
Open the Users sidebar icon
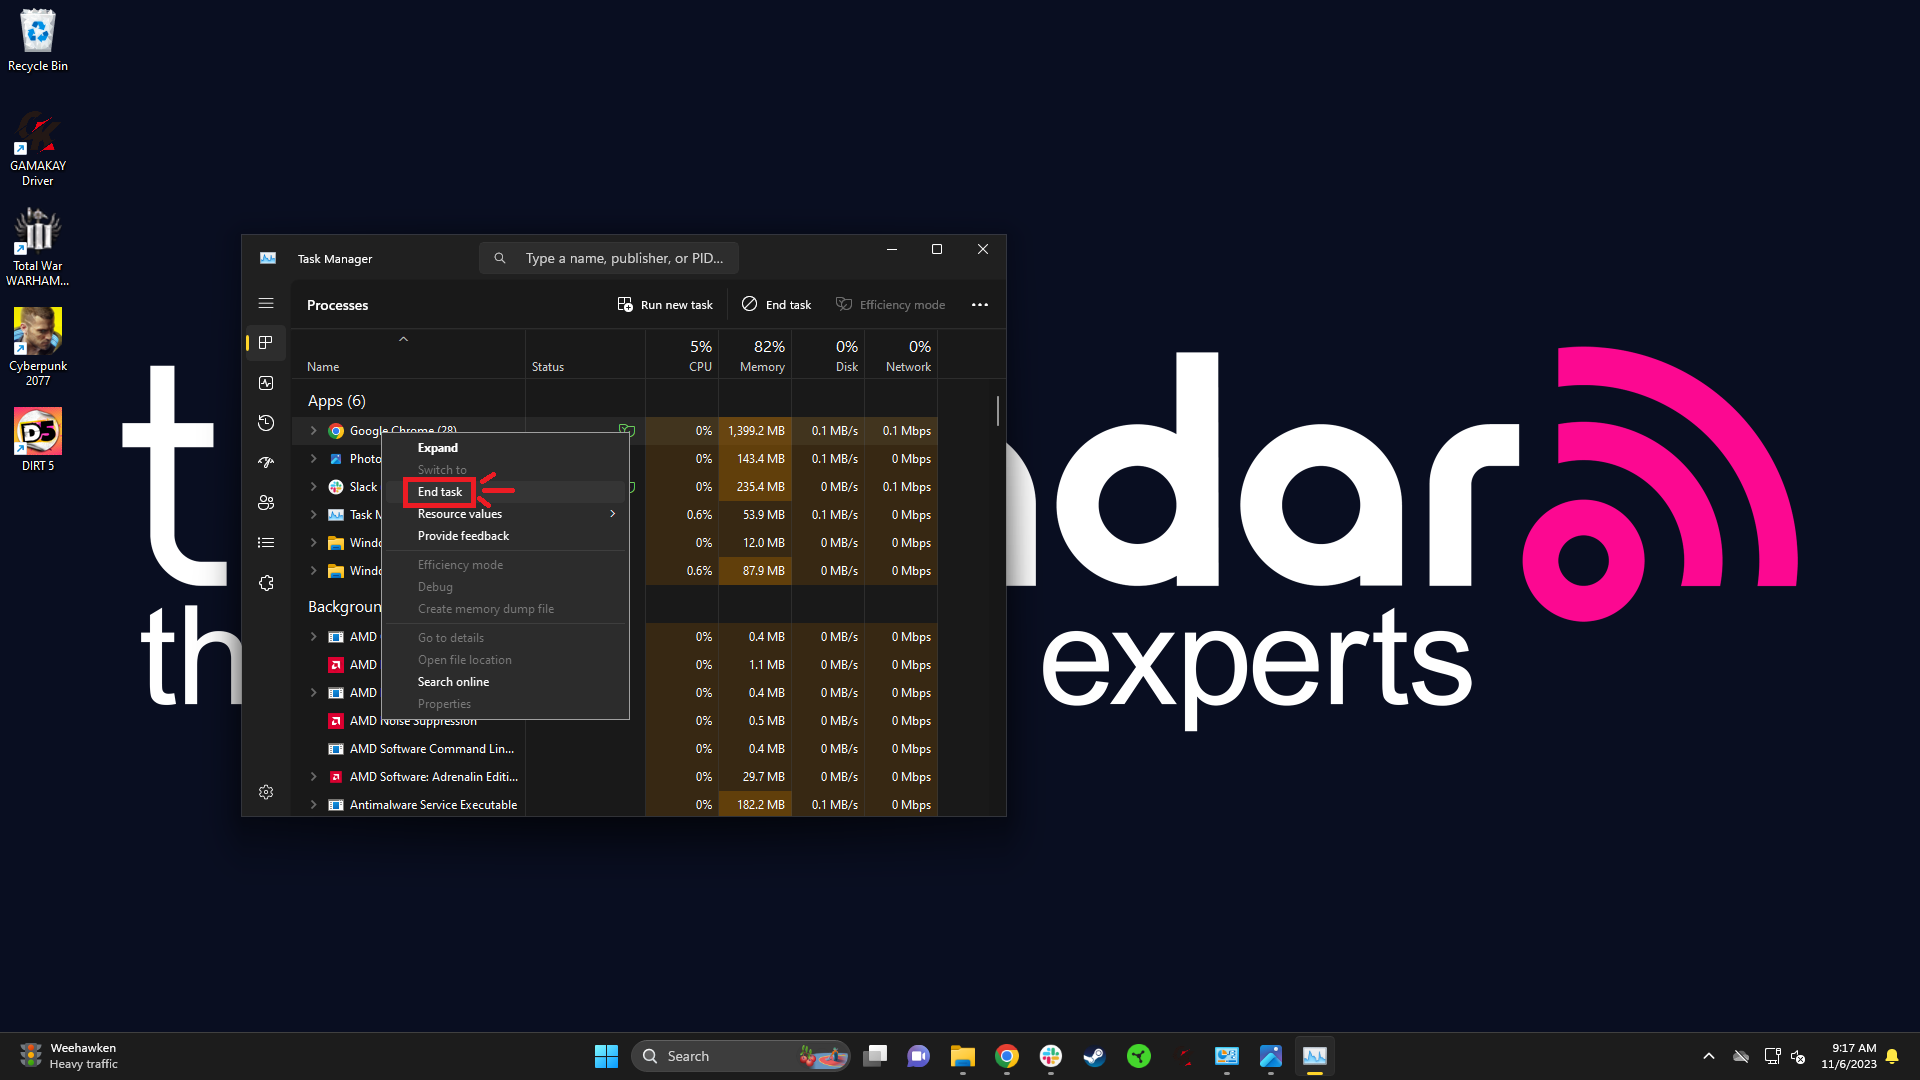pyautogui.click(x=266, y=503)
